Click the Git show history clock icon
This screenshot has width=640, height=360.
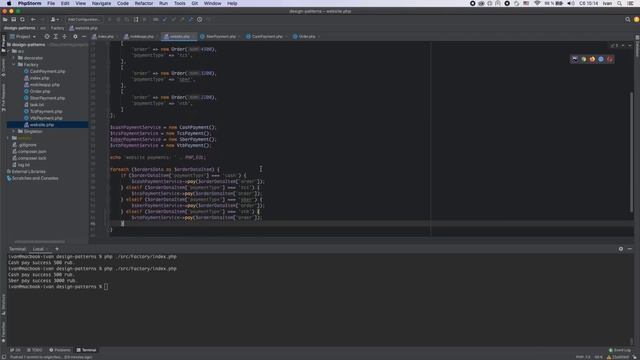[200, 19]
